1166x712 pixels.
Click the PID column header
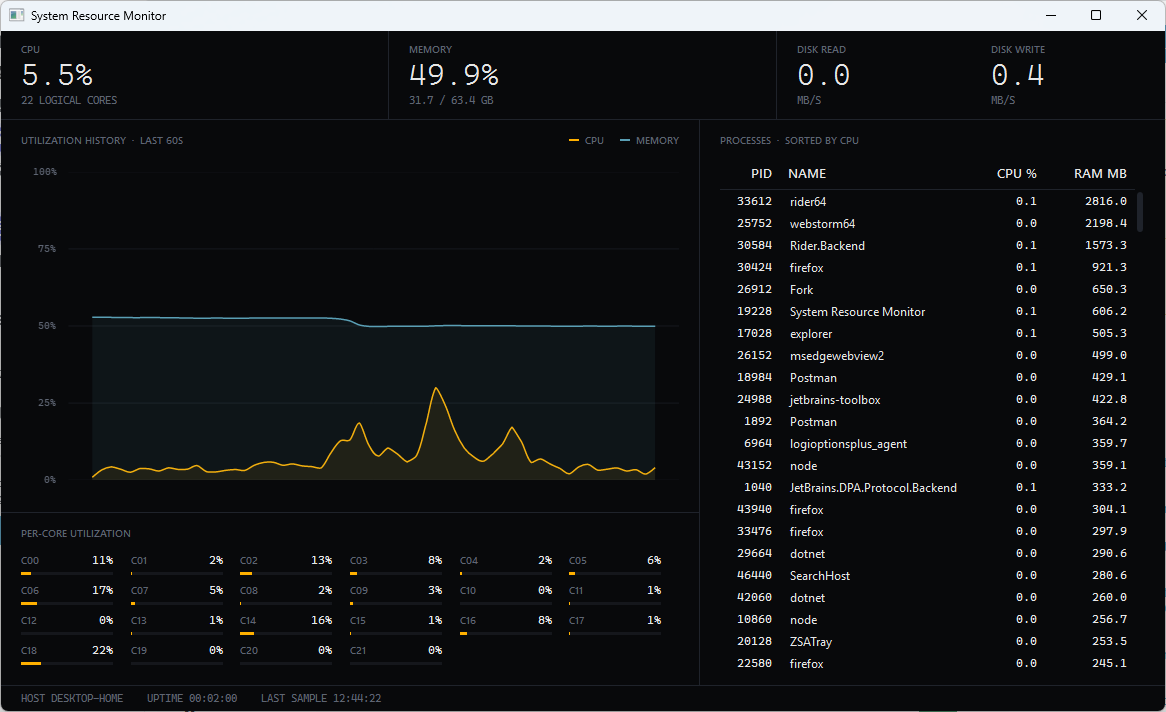[761, 173]
